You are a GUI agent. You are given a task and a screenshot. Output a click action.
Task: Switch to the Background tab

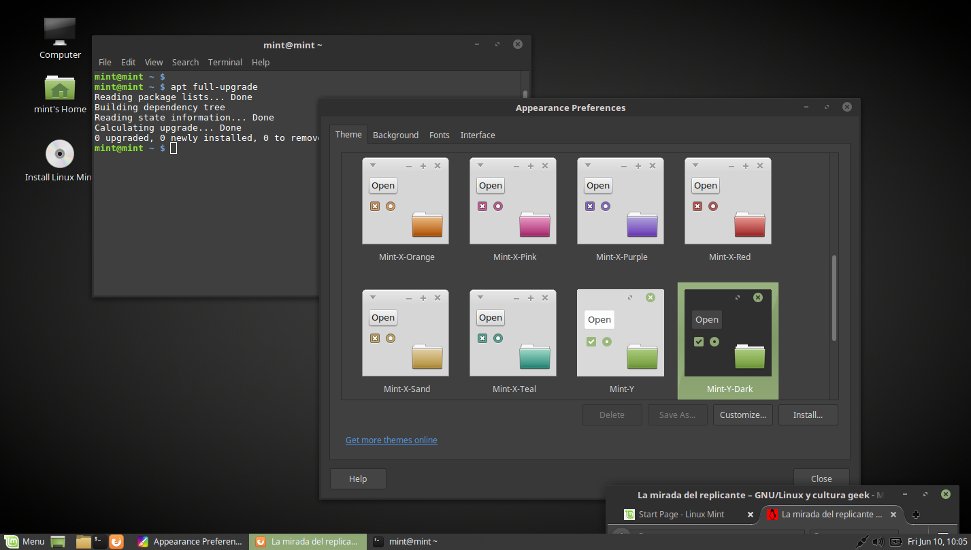(x=395, y=135)
